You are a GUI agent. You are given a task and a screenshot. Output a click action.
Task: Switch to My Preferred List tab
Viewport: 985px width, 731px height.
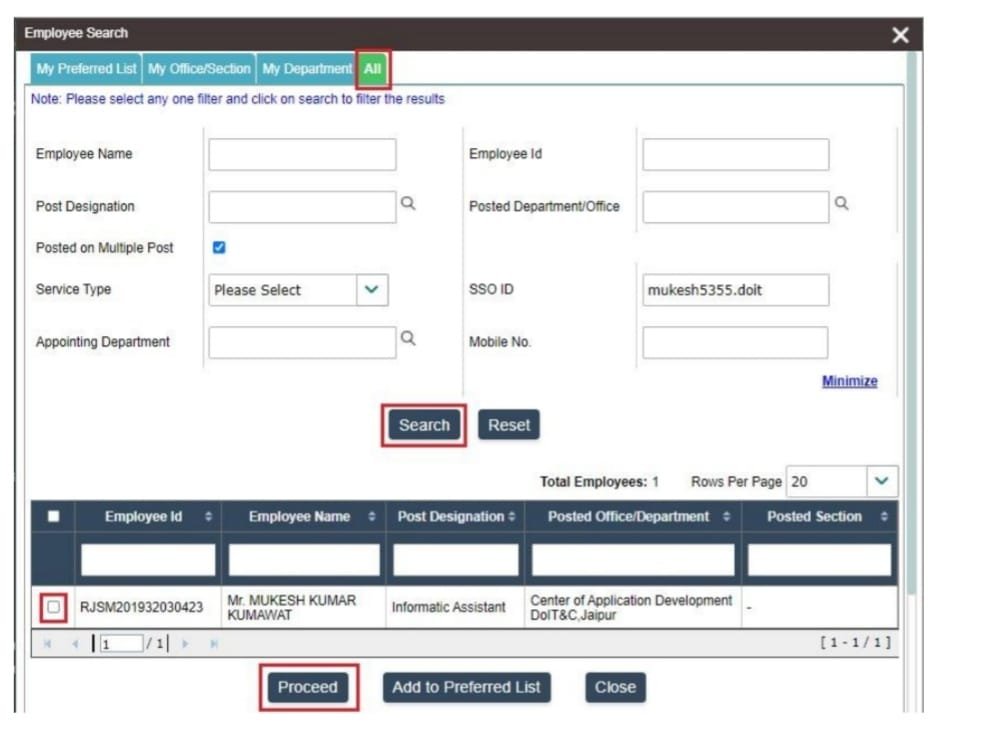pyautogui.click(x=86, y=68)
